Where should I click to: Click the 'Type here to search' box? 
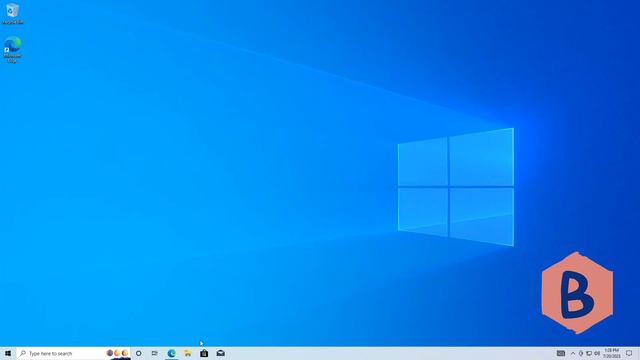pos(73,353)
